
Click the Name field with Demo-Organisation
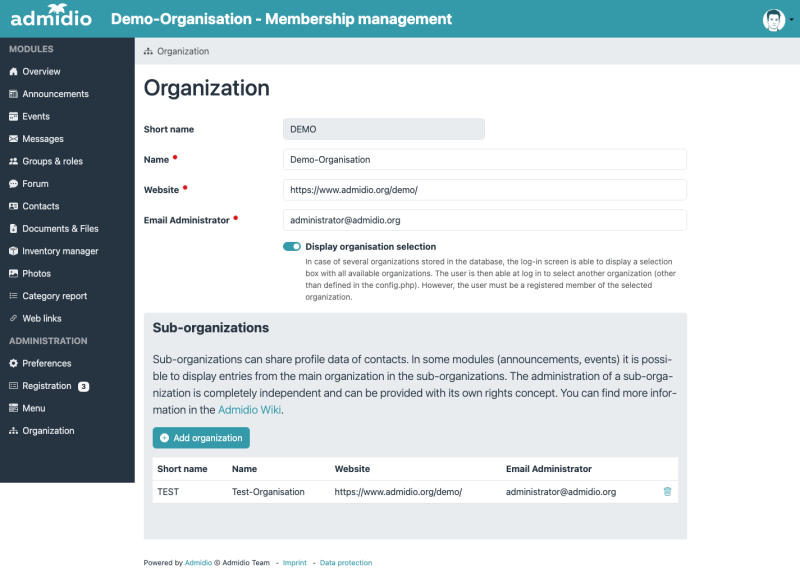[485, 160]
